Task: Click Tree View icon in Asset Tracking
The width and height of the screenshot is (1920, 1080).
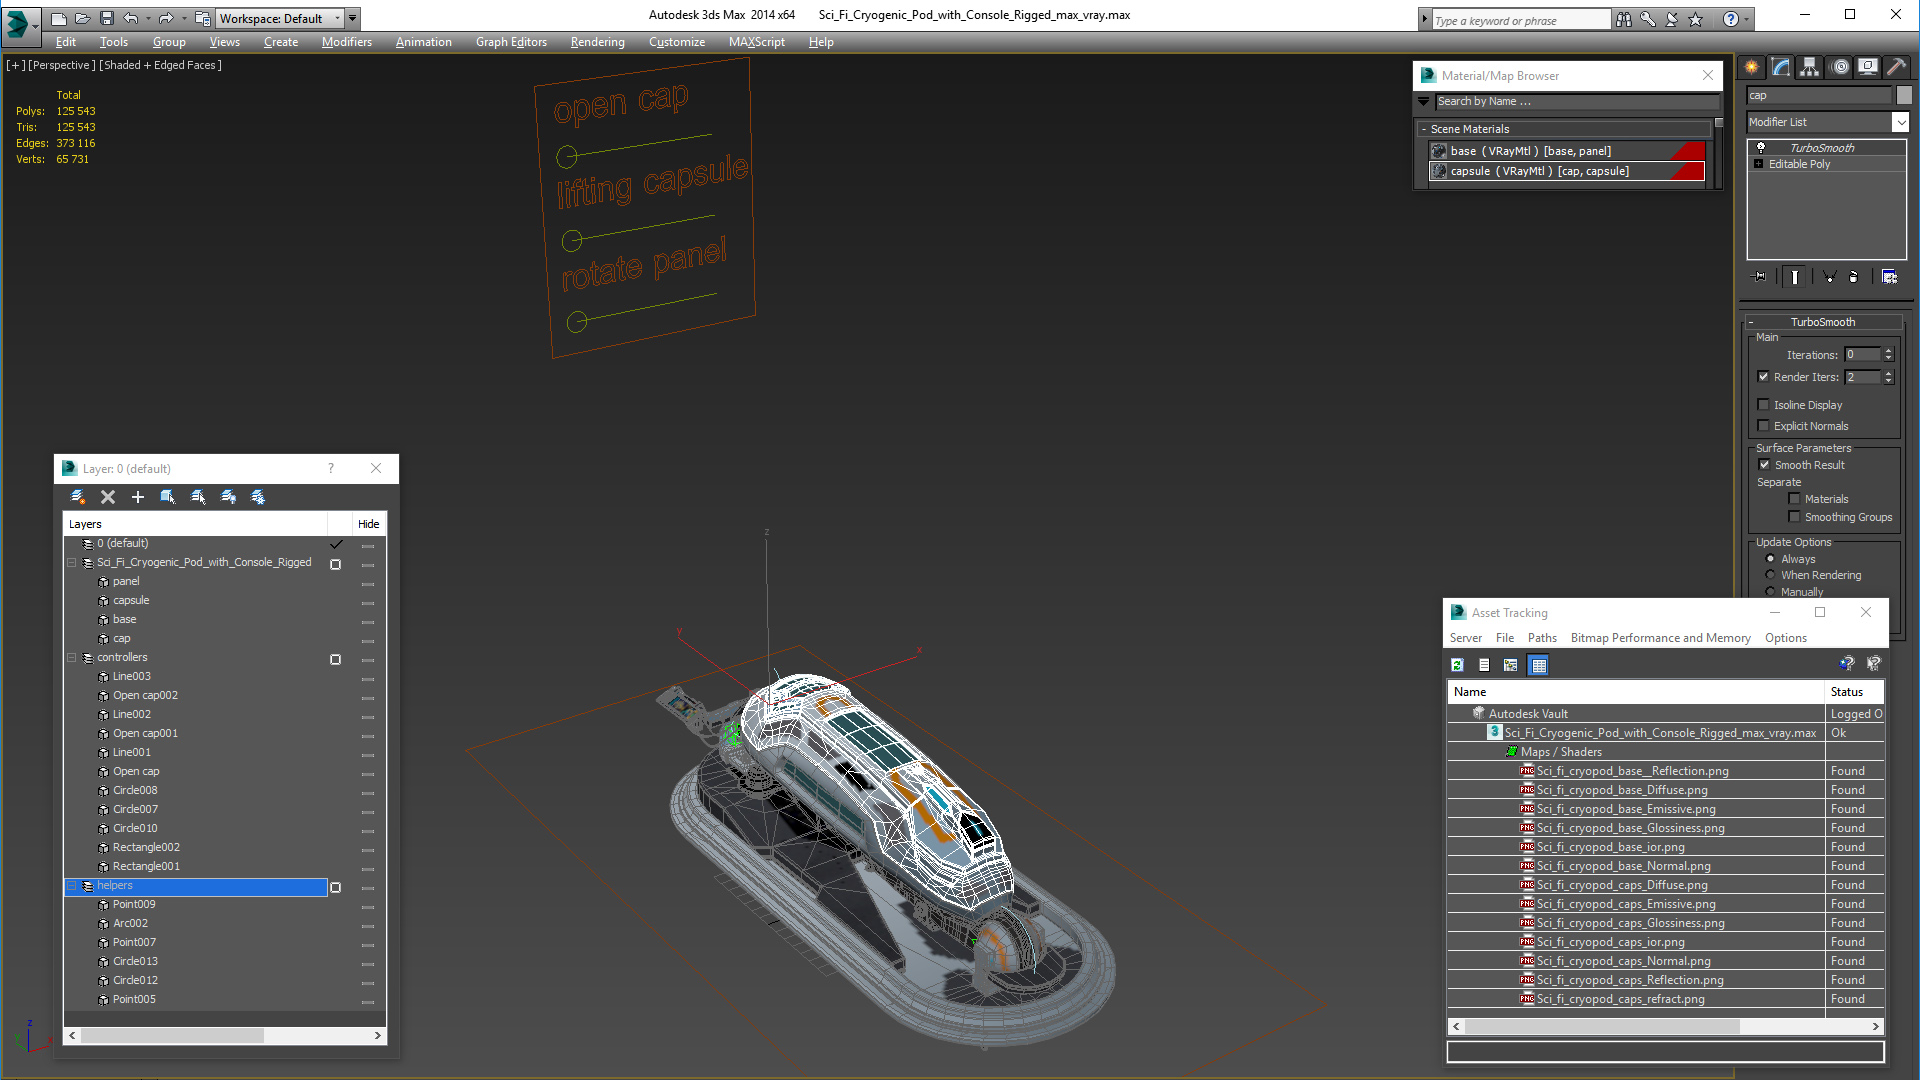Action: click(x=1511, y=665)
